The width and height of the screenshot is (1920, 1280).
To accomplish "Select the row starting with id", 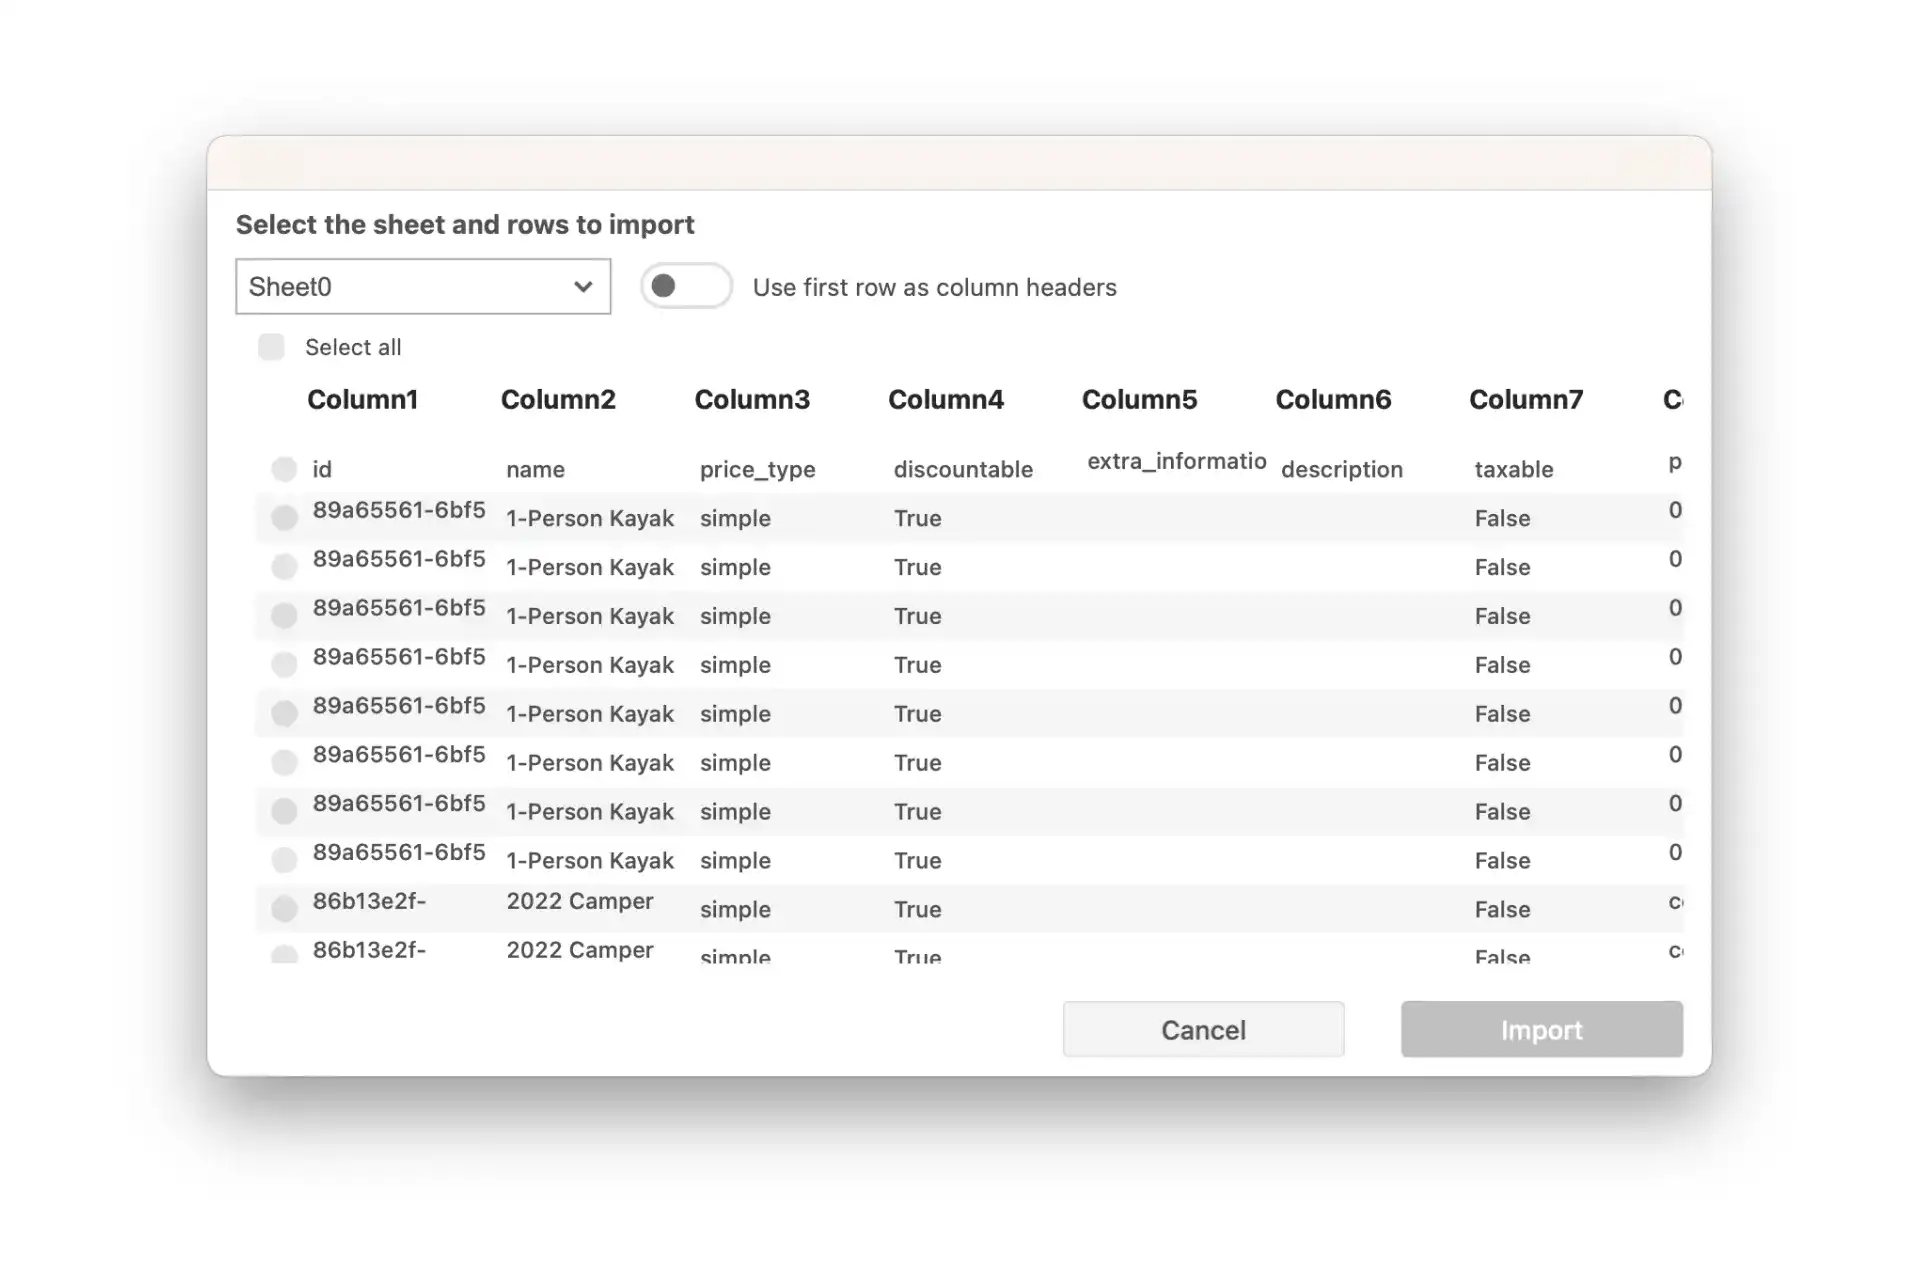I will click(284, 469).
